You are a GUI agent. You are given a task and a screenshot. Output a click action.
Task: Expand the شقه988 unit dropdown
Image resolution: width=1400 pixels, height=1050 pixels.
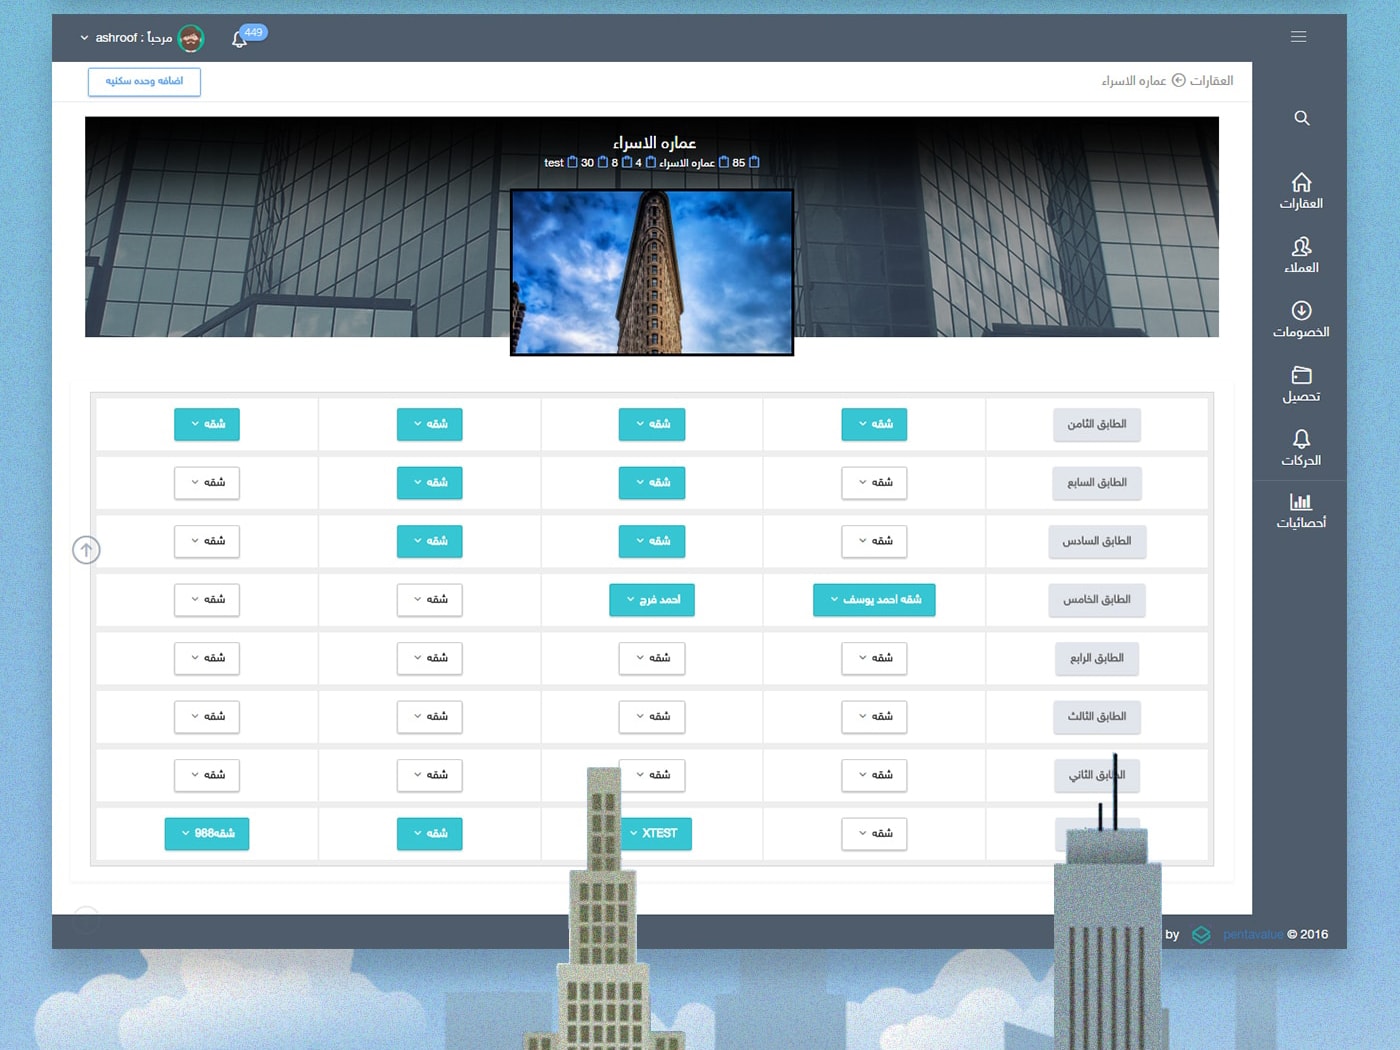[x=207, y=833]
